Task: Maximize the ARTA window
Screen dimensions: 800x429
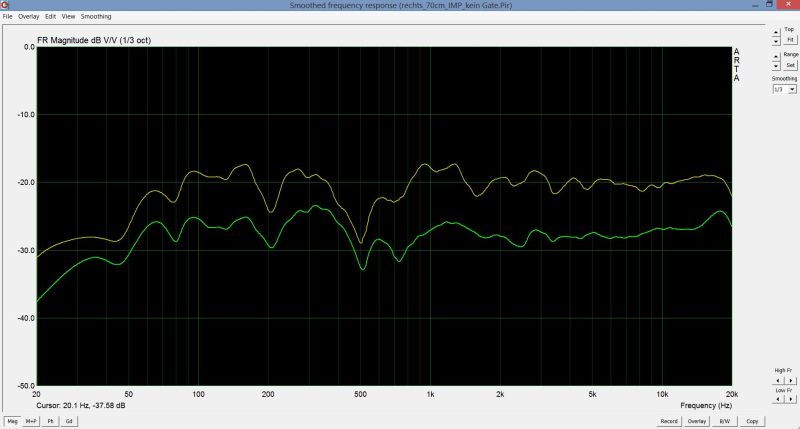Action: 769,5
